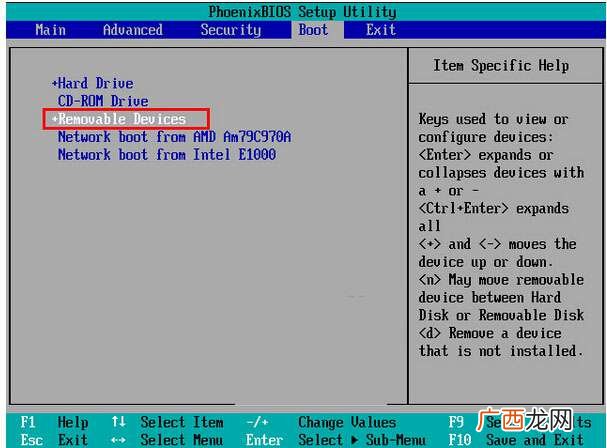Viewport: 607px width, 448px height.
Task: Click the -/+ Change Values label
Action: [x=321, y=422]
